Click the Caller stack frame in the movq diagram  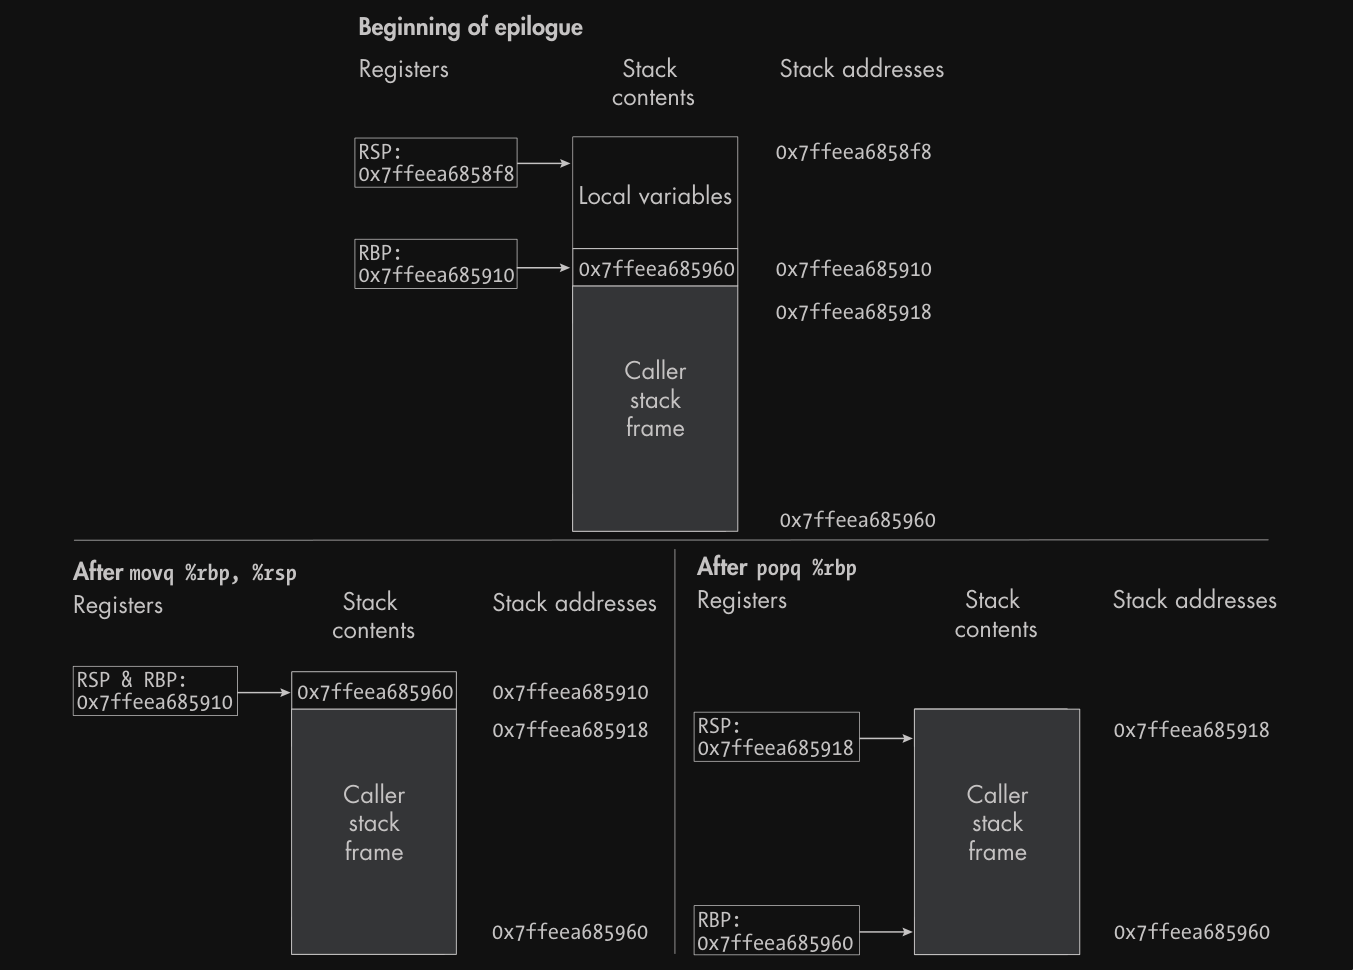(374, 823)
